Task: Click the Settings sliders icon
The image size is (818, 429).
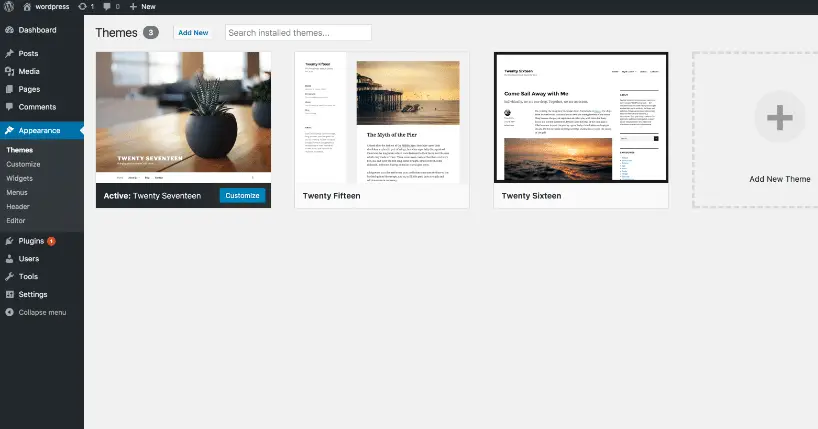Action: 9,294
